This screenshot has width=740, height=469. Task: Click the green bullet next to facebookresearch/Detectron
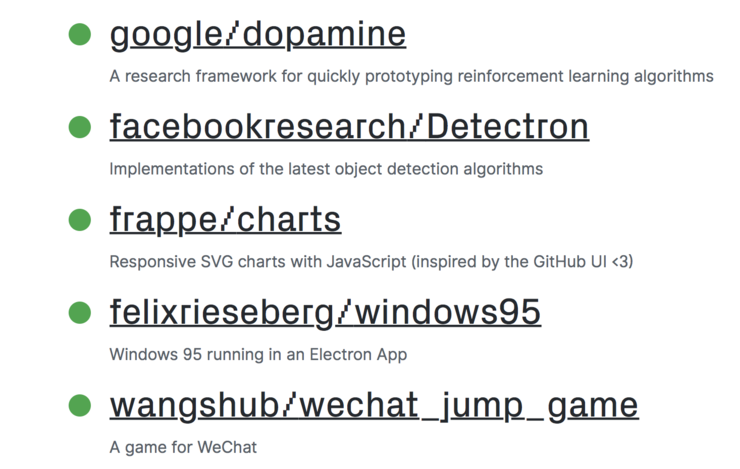point(79,127)
